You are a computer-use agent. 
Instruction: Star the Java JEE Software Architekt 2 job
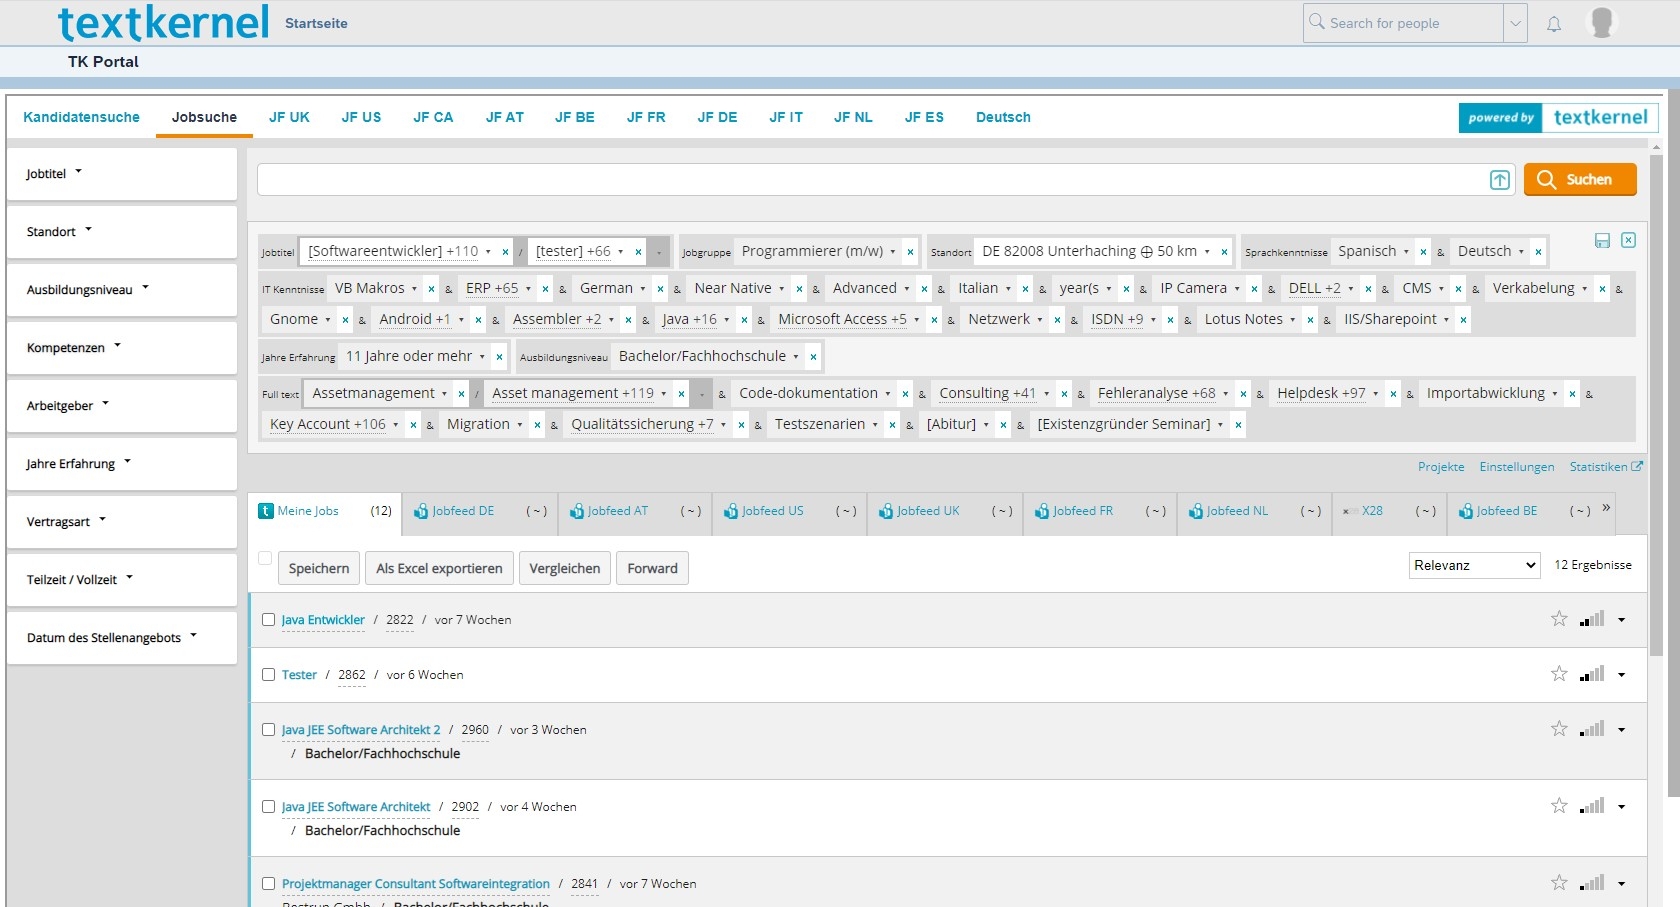coord(1559,729)
